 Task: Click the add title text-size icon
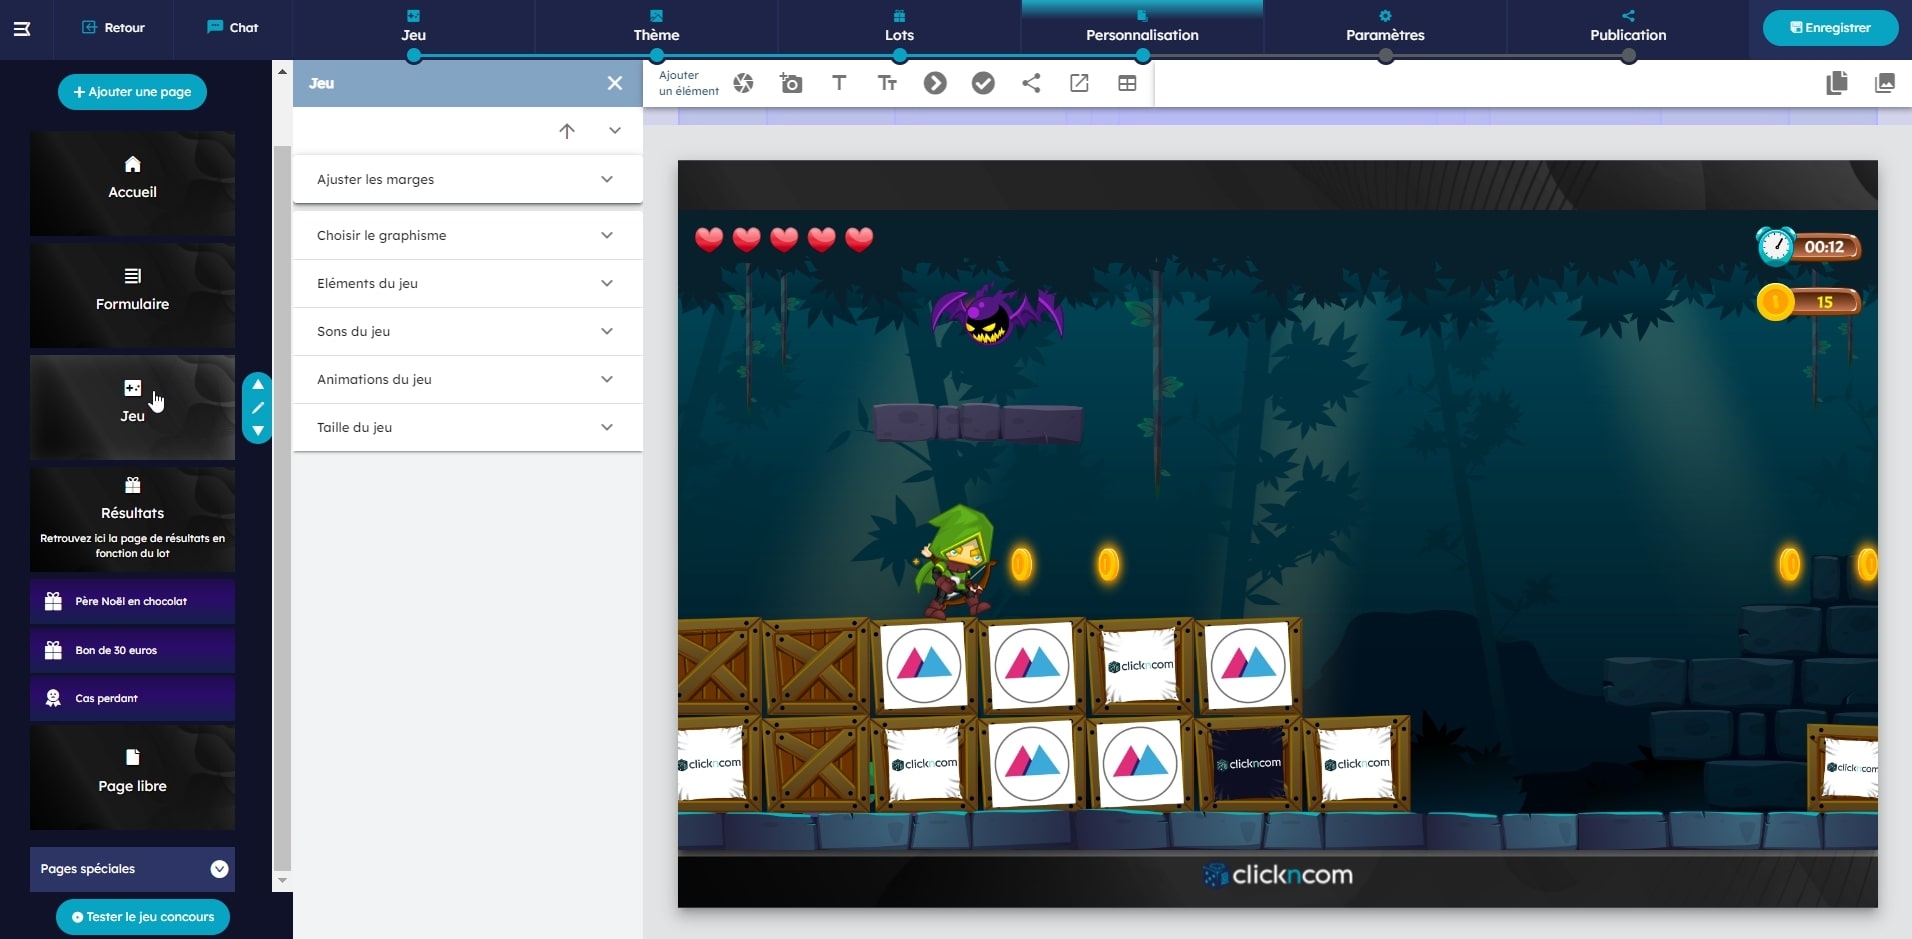point(887,84)
